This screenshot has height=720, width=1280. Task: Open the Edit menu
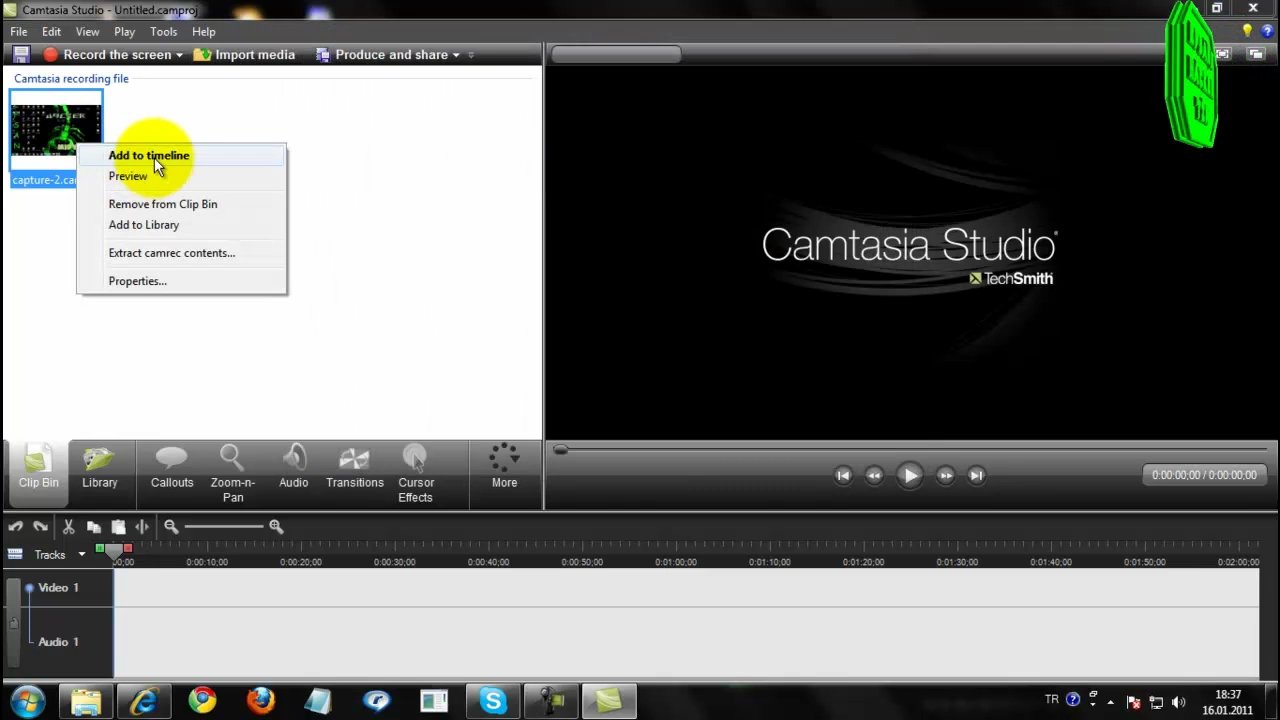[x=51, y=32]
